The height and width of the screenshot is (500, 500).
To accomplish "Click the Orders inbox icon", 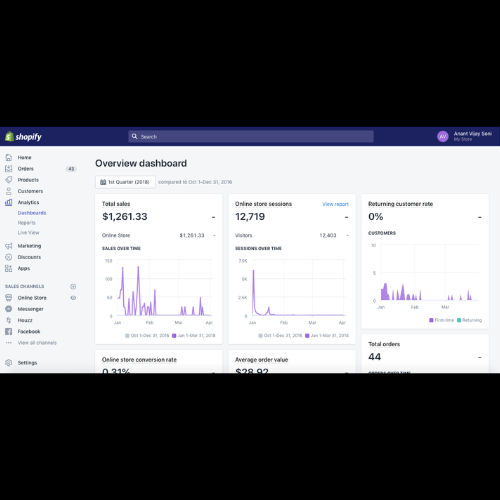I will coord(9,169).
